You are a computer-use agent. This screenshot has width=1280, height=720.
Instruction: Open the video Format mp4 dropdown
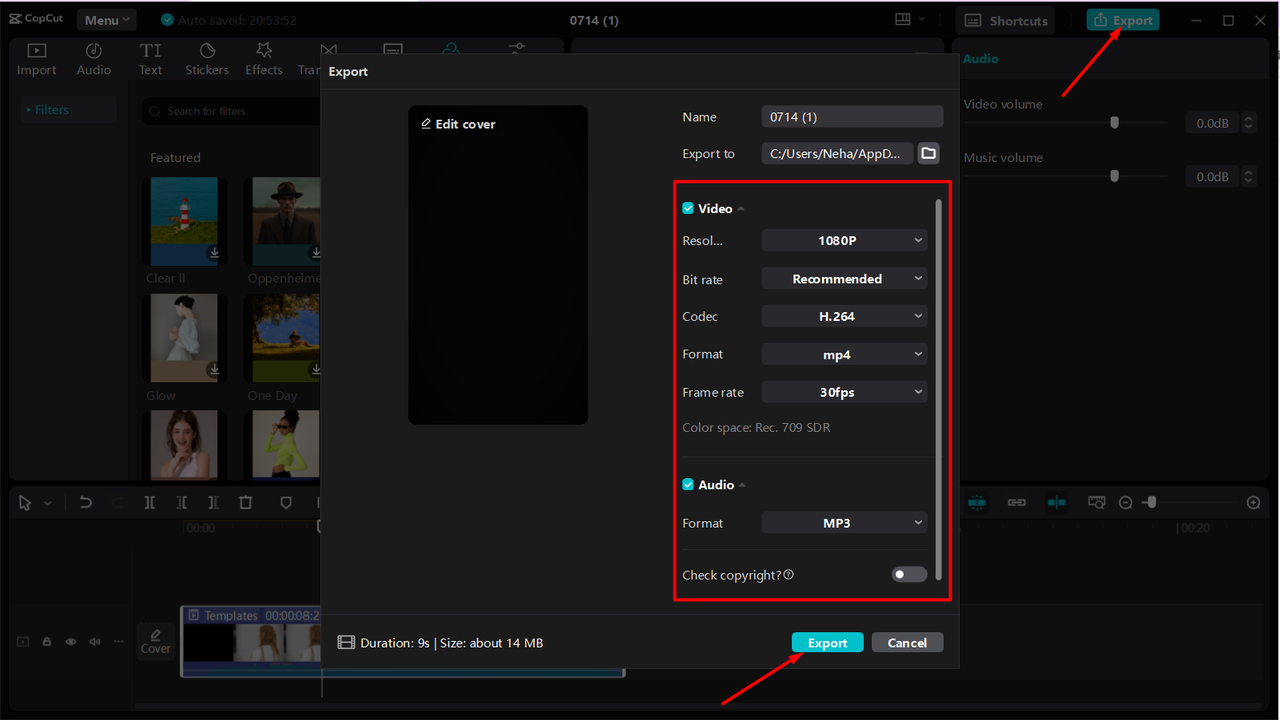[844, 354]
